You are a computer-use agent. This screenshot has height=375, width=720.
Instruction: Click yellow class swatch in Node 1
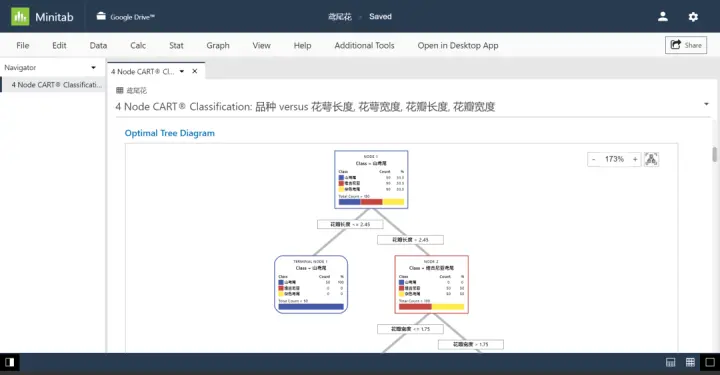coord(341,189)
